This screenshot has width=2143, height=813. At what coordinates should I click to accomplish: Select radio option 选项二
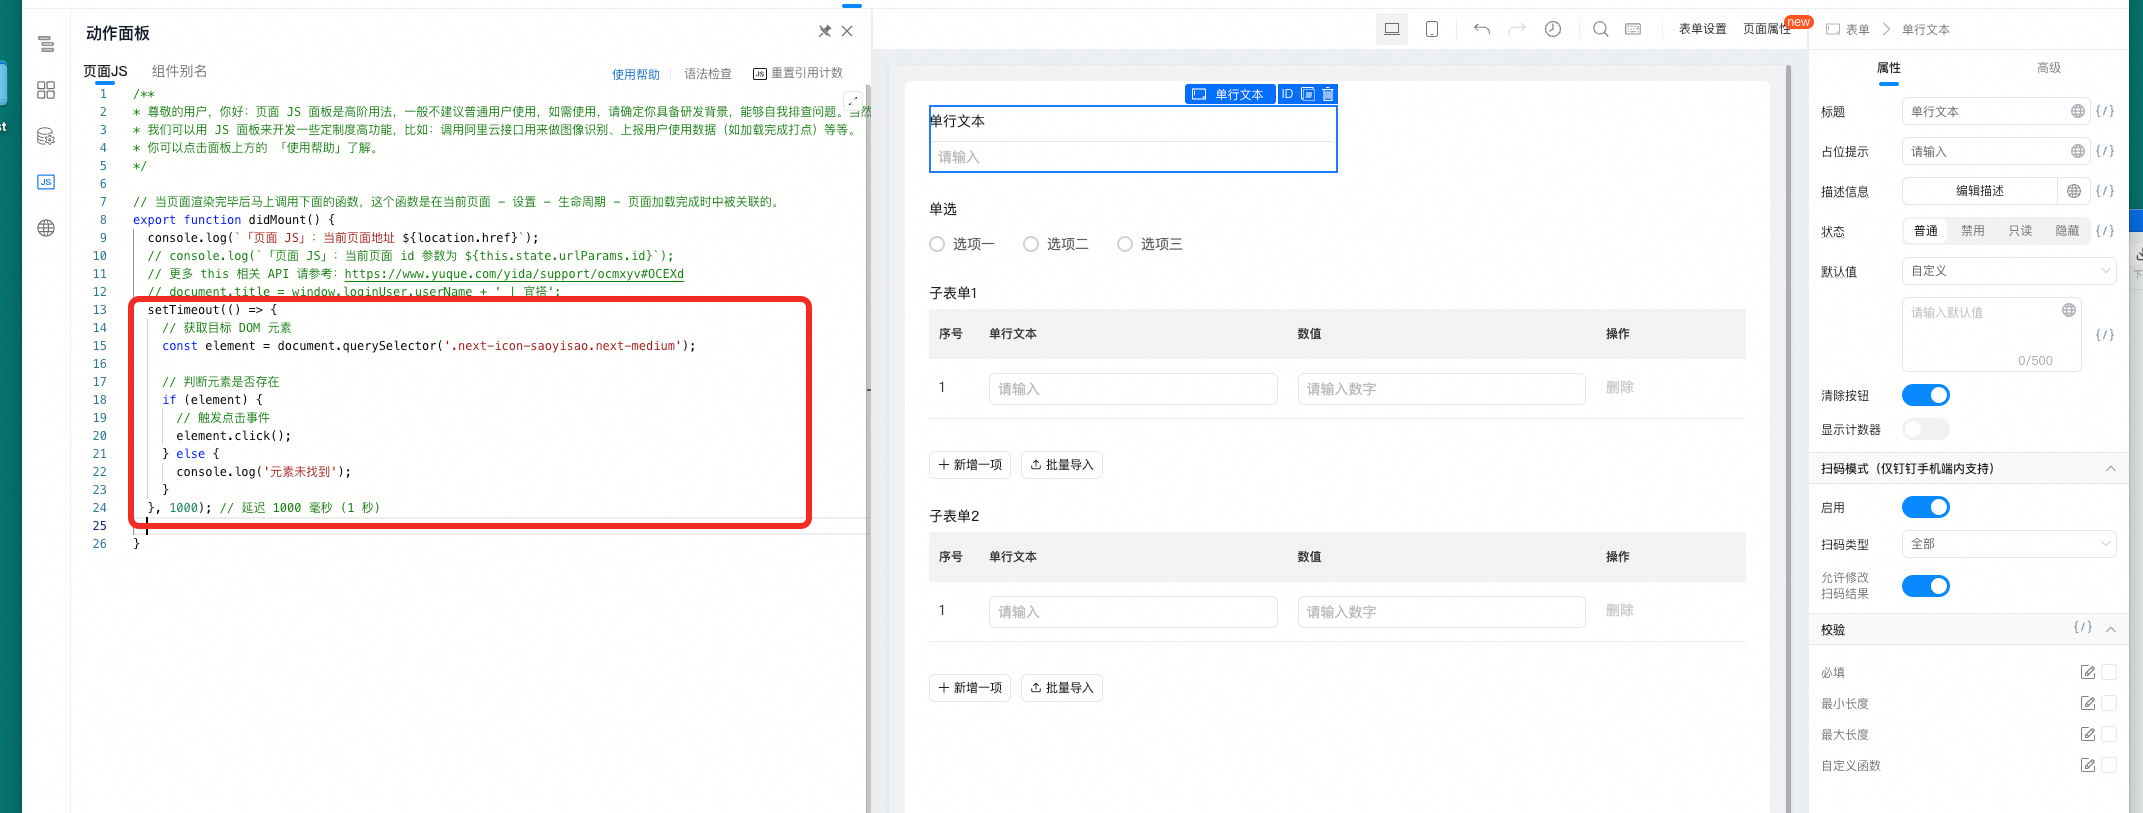(x=1031, y=244)
